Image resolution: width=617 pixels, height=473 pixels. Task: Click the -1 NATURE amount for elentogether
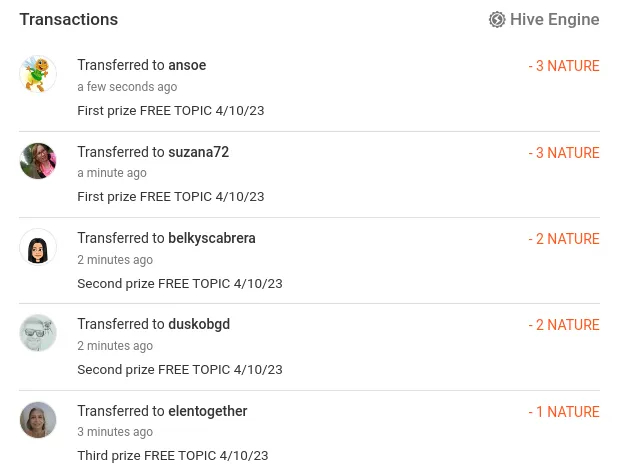pyautogui.click(x=564, y=412)
